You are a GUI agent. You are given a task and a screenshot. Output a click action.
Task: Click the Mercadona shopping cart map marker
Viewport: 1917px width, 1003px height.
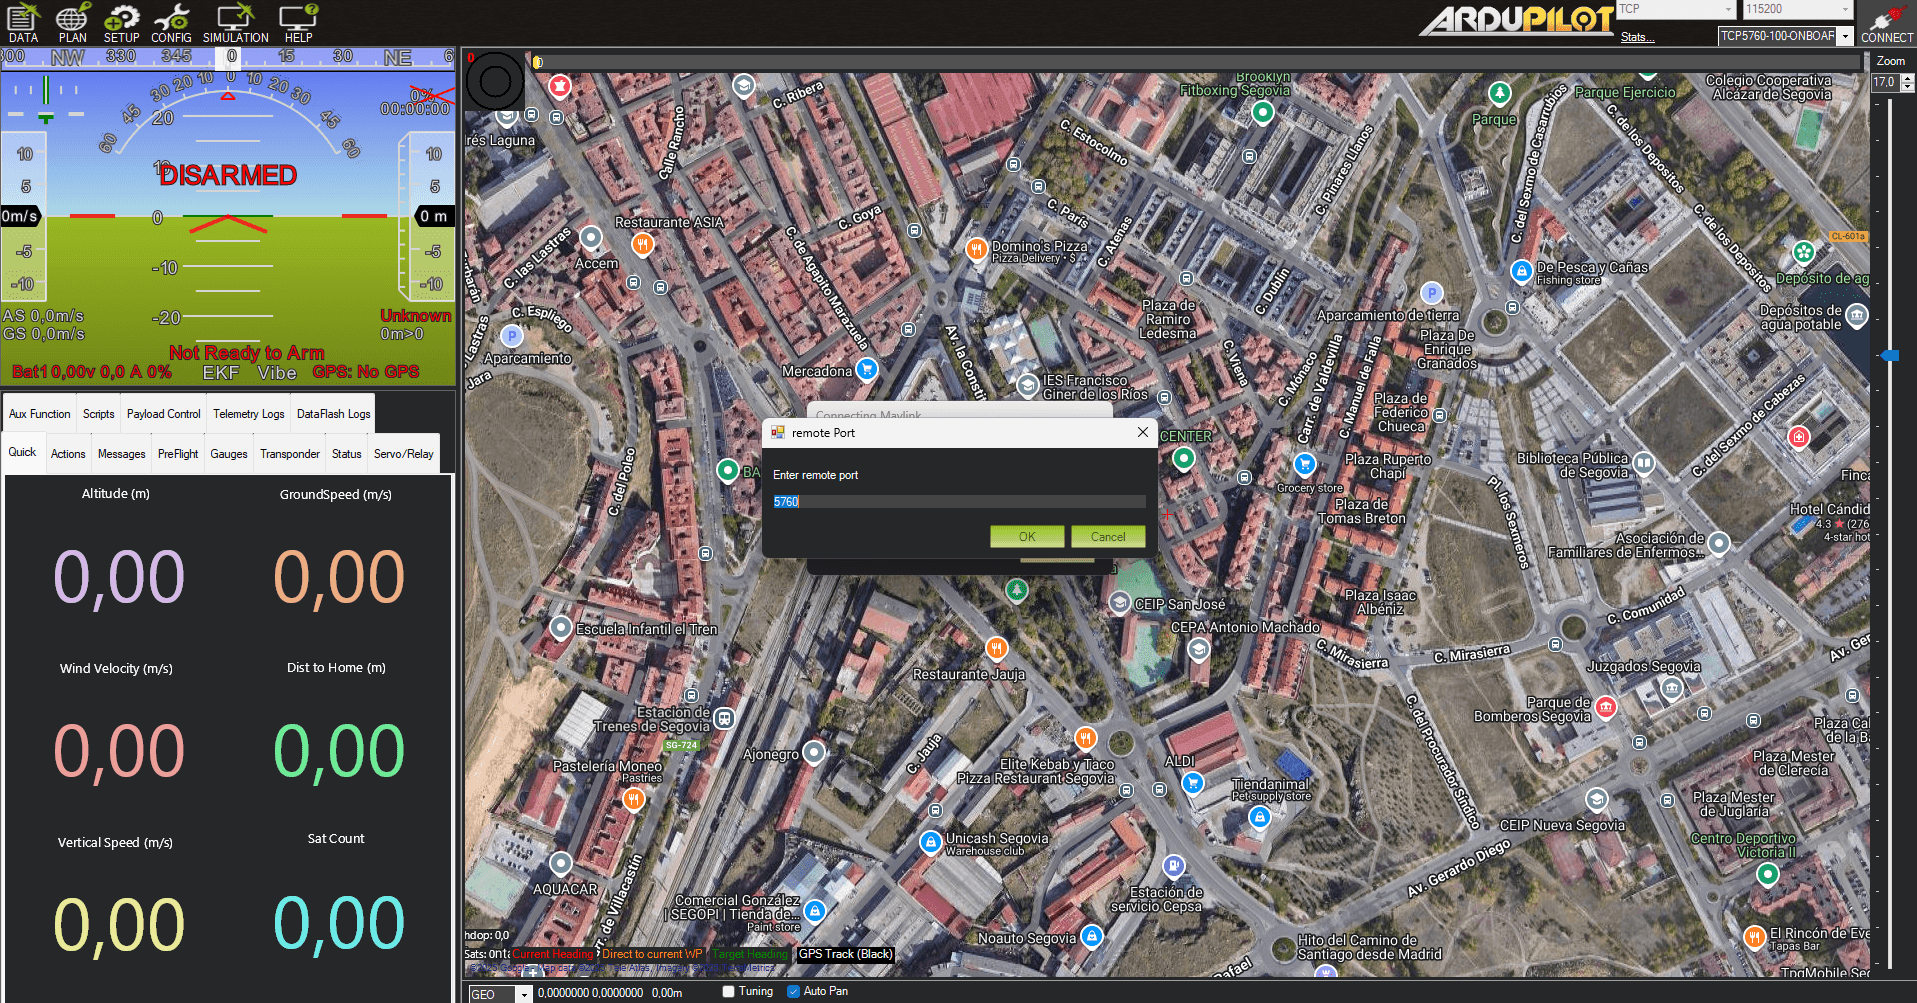pyautogui.click(x=867, y=369)
